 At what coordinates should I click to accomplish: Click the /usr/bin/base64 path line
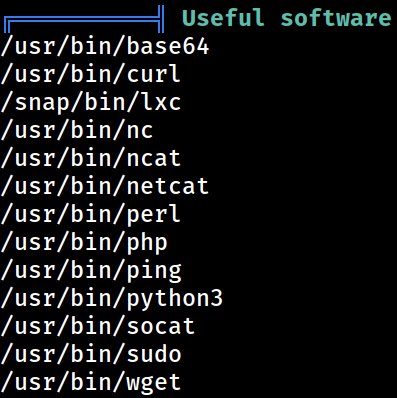click(105, 46)
